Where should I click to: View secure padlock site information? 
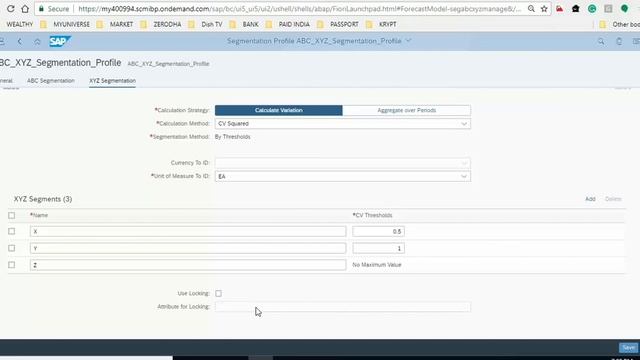click(x=41, y=9)
